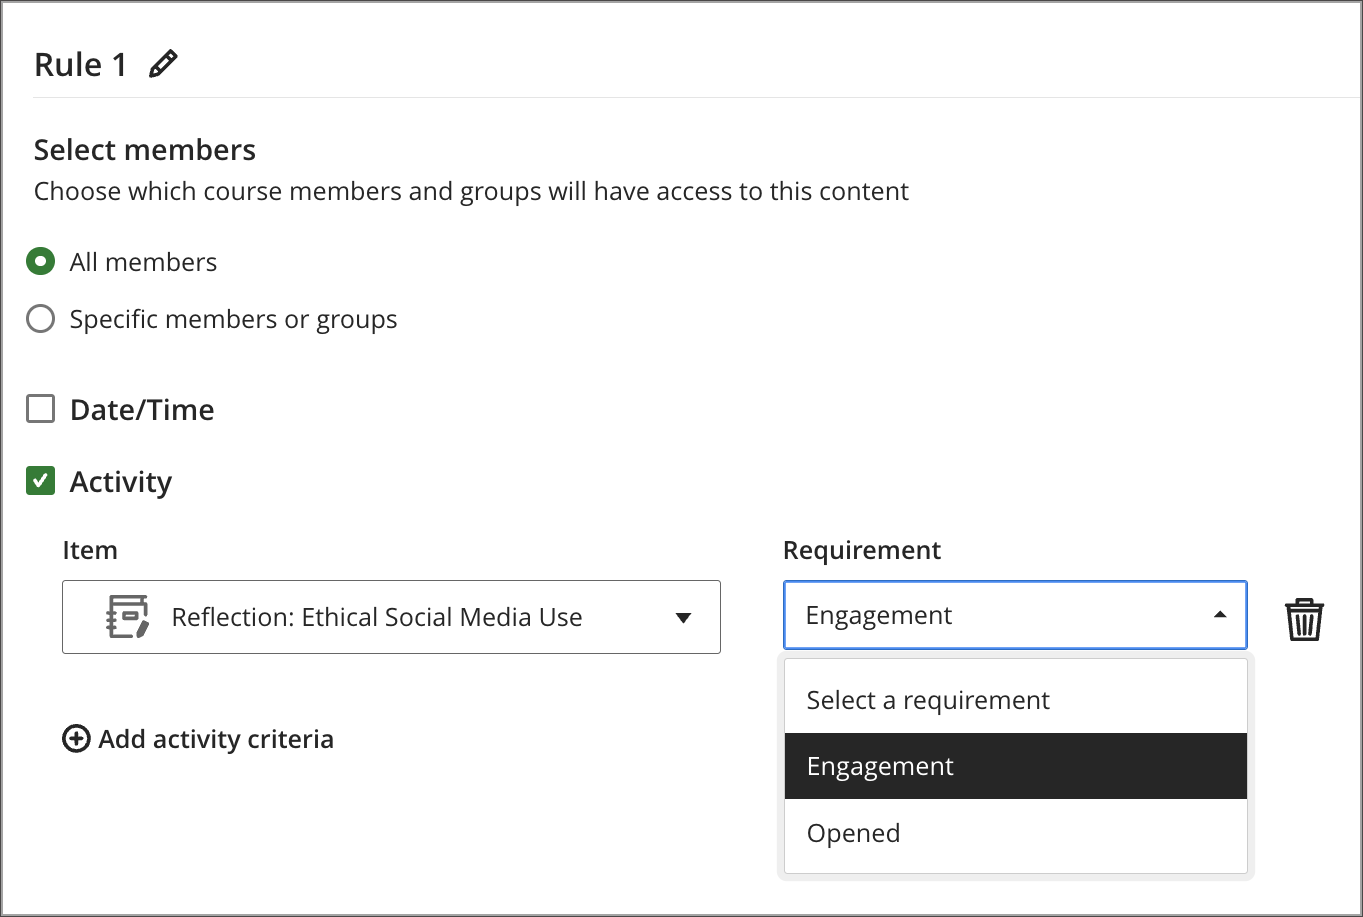Click 'Choose which course members' description text
The height and width of the screenshot is (917, 1363).
[471, 191]
